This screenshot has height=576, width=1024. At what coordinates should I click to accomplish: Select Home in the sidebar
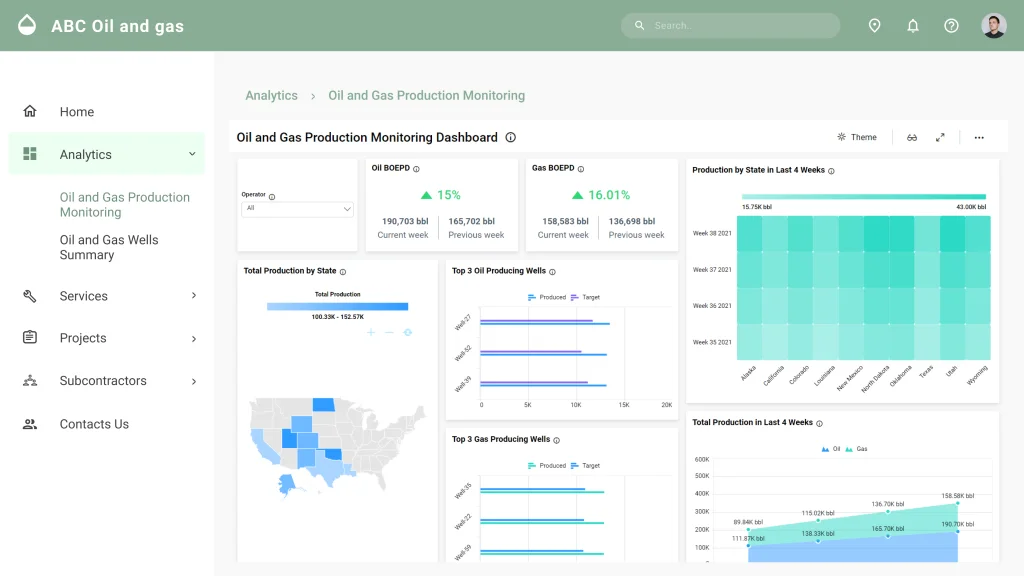point(77,111)
